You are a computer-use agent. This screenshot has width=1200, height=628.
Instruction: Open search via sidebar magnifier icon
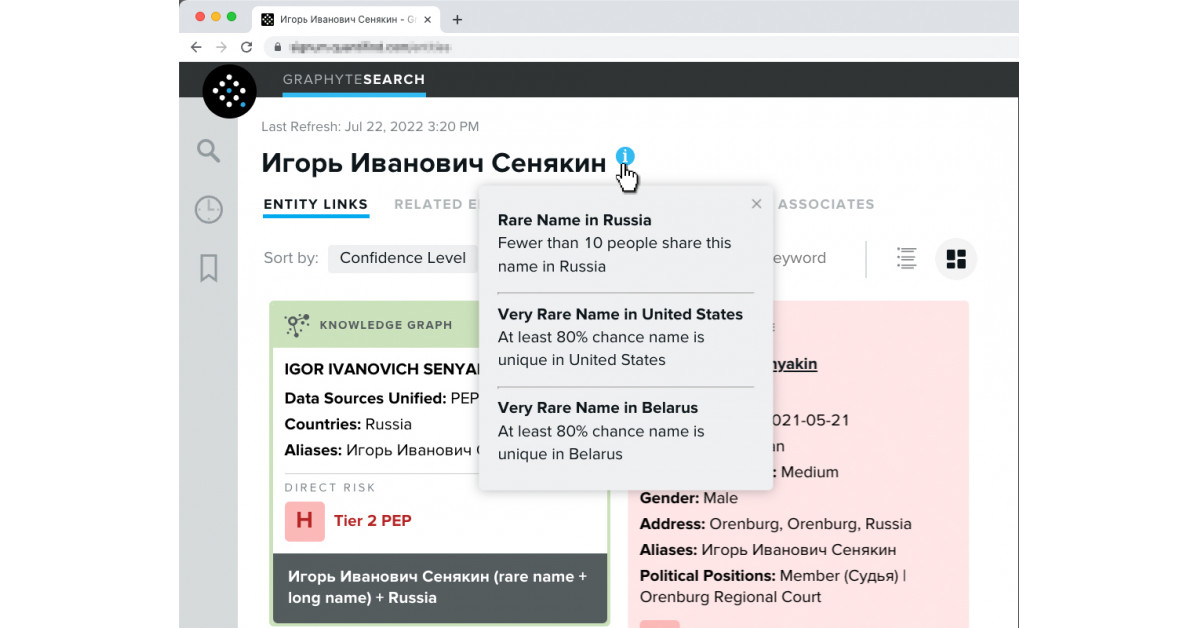(208, 151)
